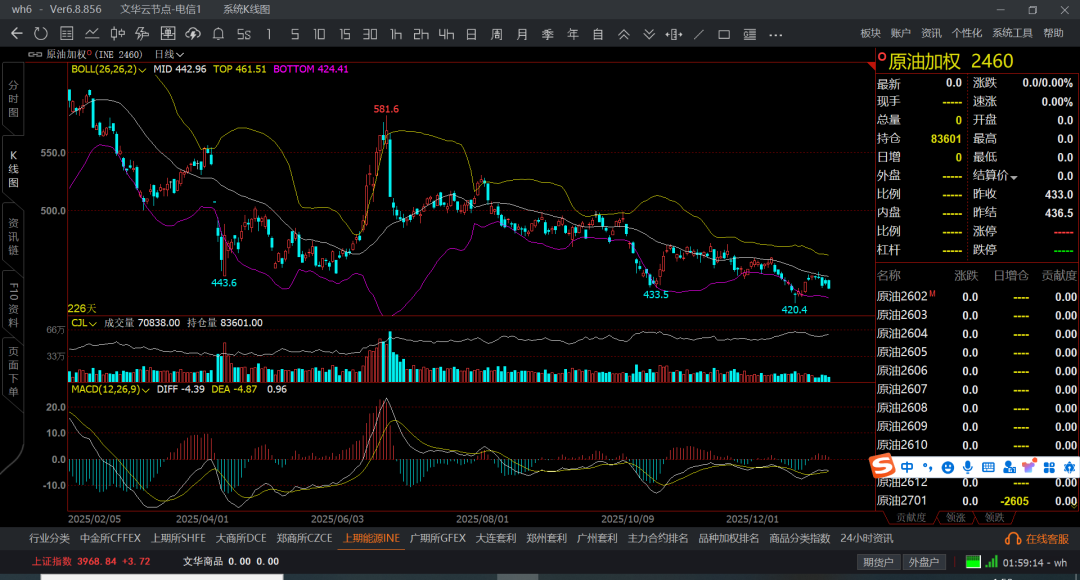Screen dimensions: 1080x580
Task: Expand the 结算价 dropdown arrow
Action: point(1014,177)
